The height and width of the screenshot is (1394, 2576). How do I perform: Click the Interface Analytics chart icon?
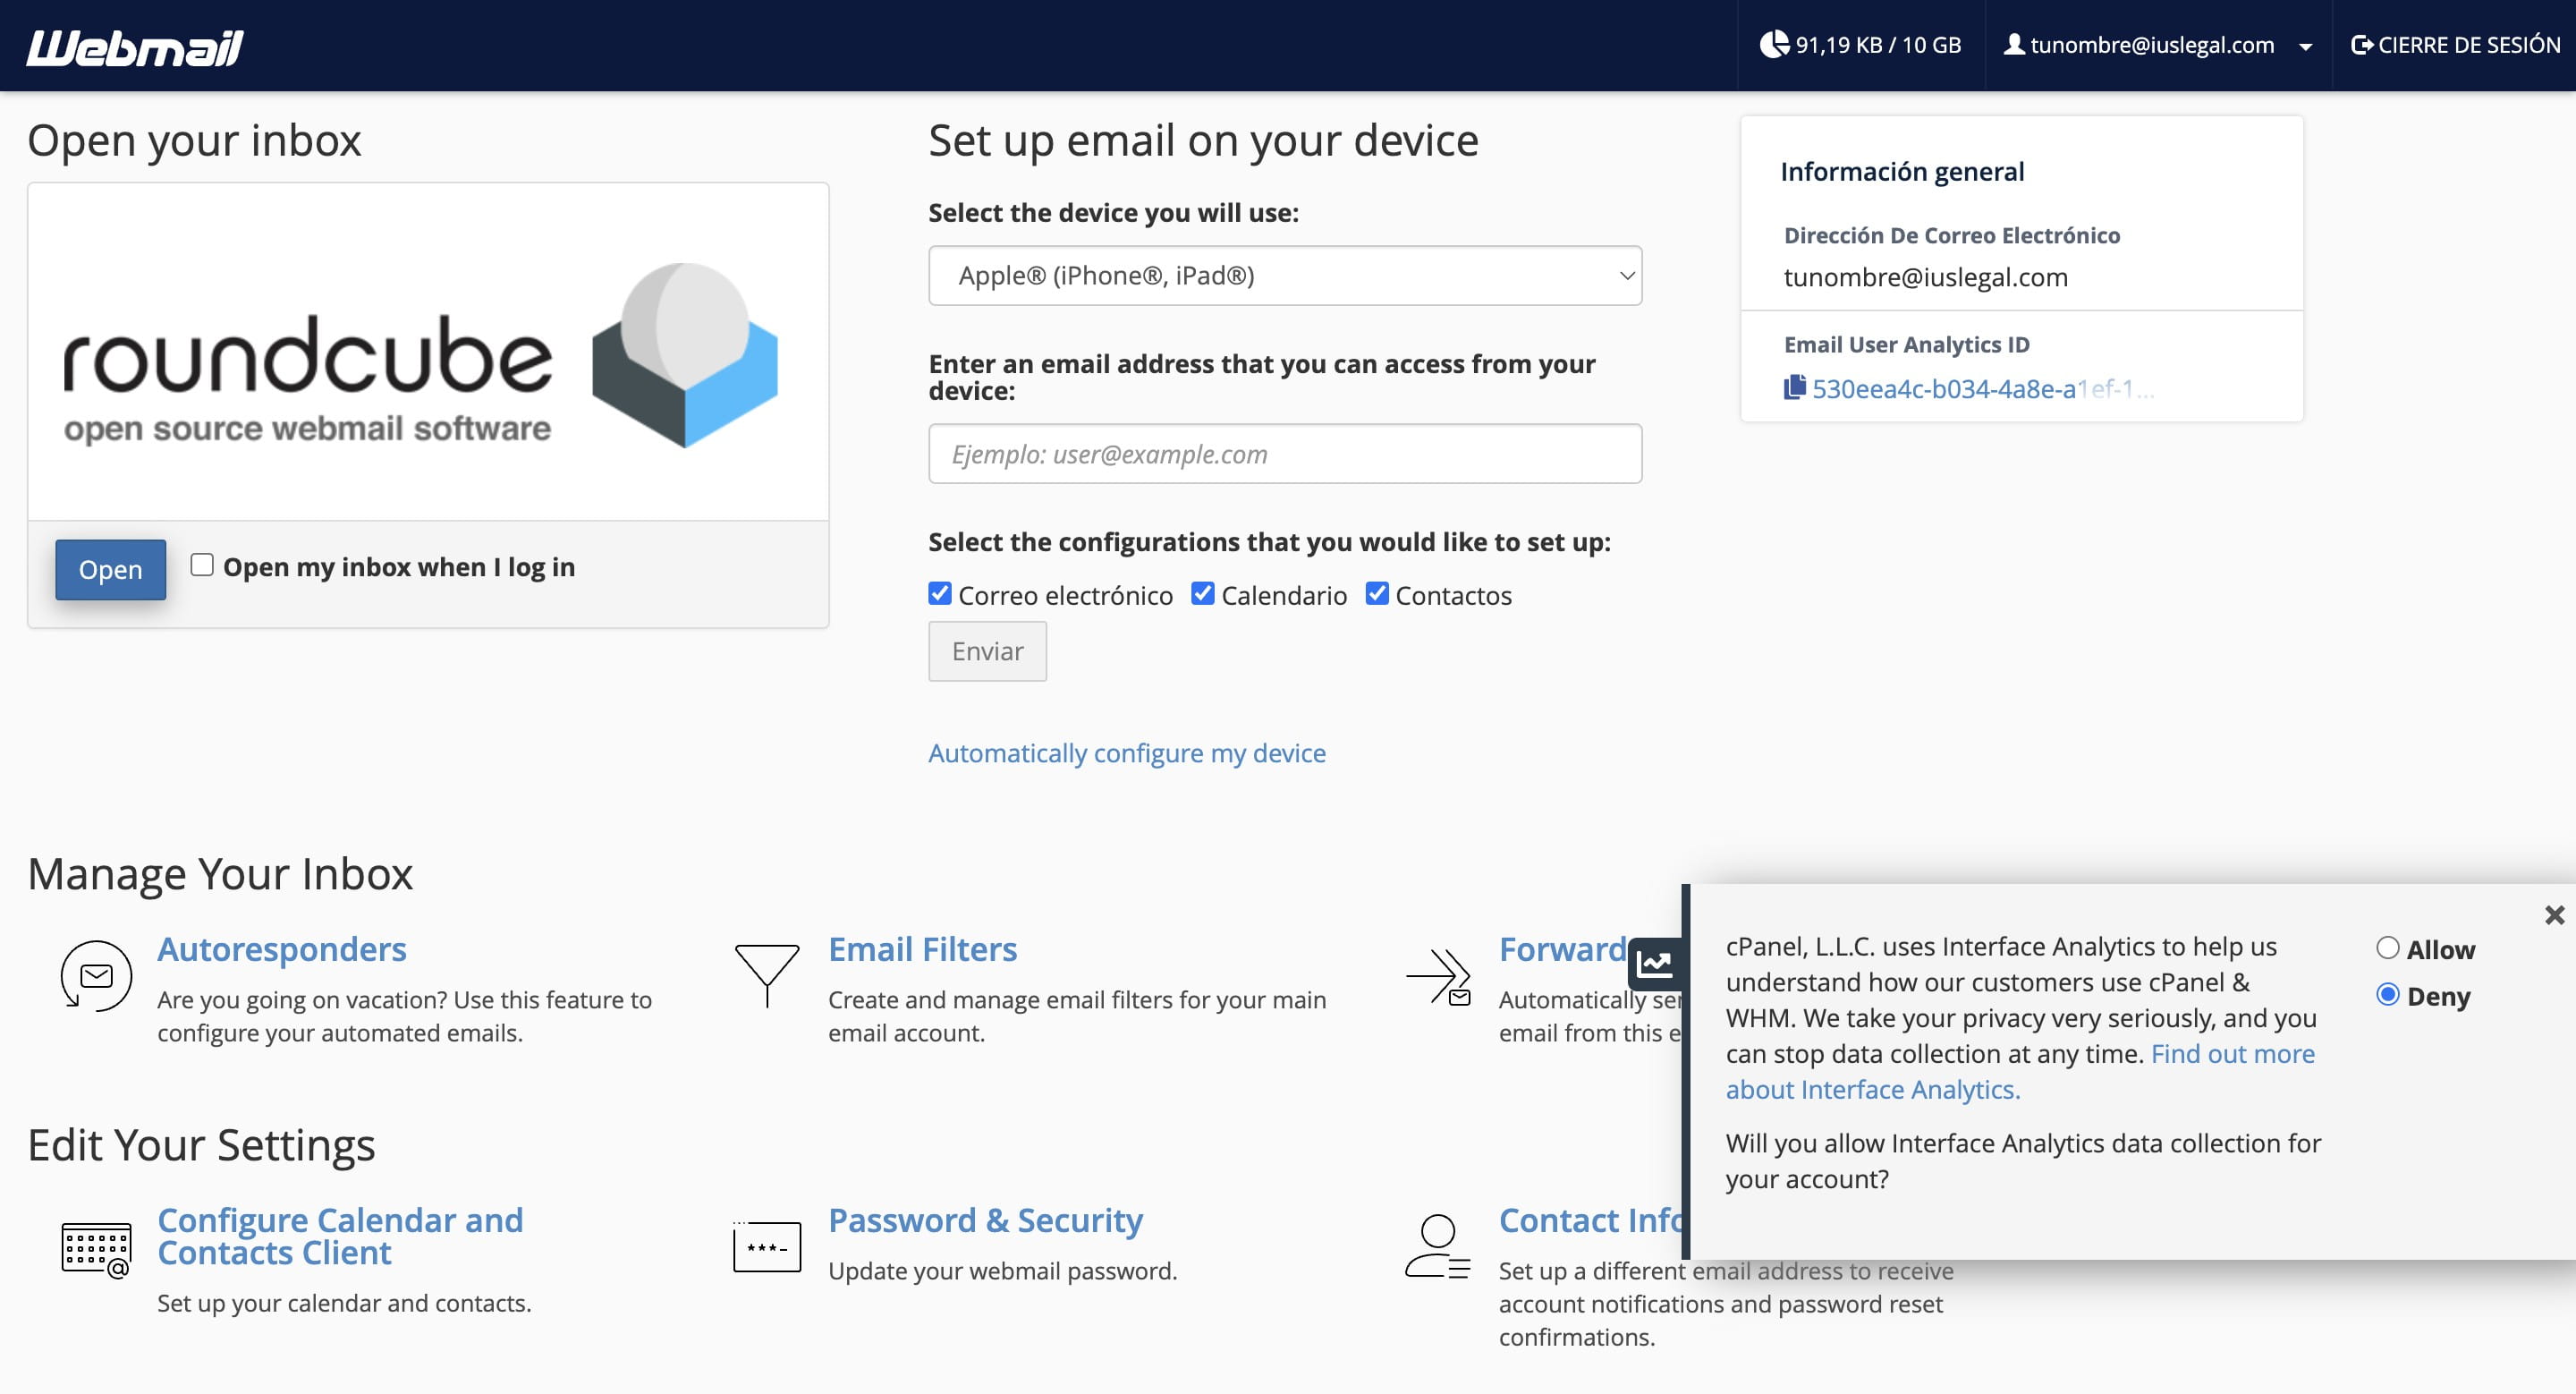(1655, 964)
